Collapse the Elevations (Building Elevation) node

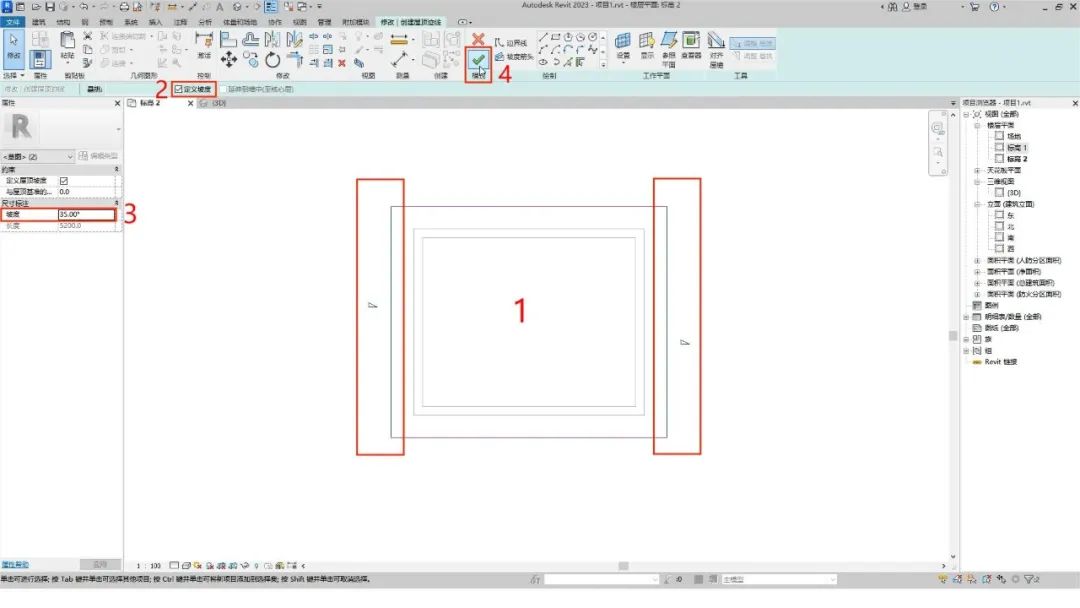[977, 205]
